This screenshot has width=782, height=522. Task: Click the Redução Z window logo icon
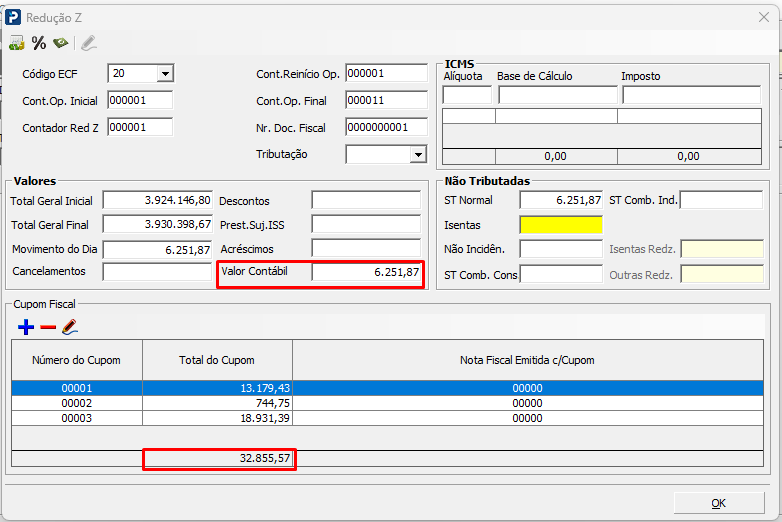point(14,16)
